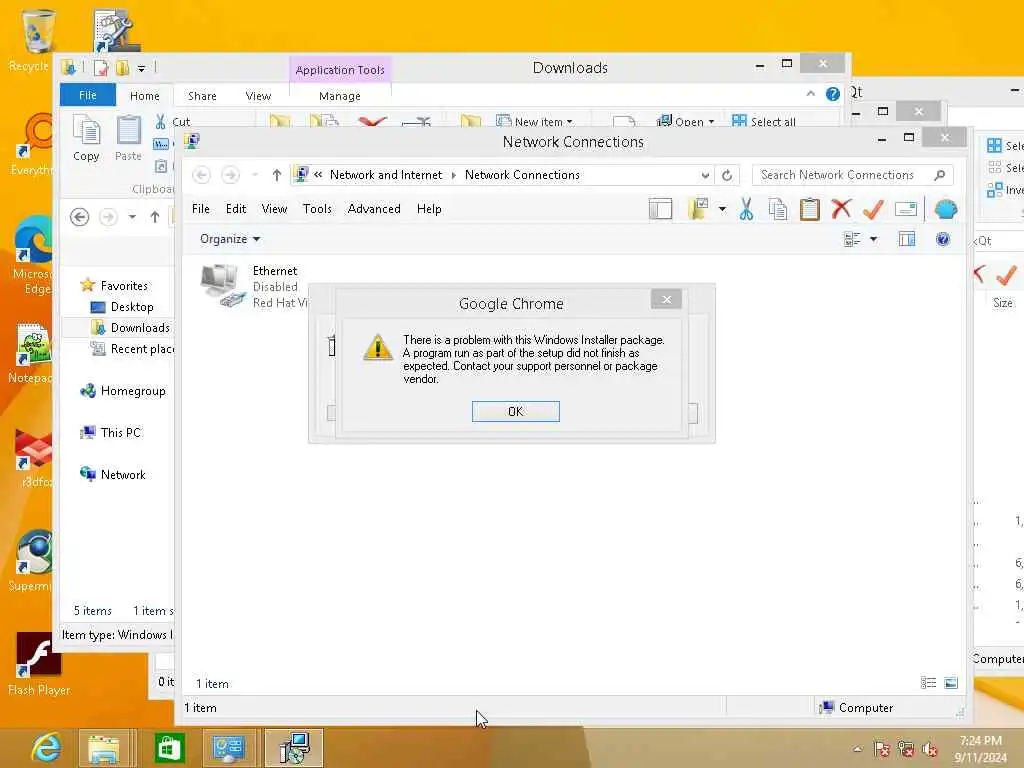Open the Edit menu in Network Connections

236,209
